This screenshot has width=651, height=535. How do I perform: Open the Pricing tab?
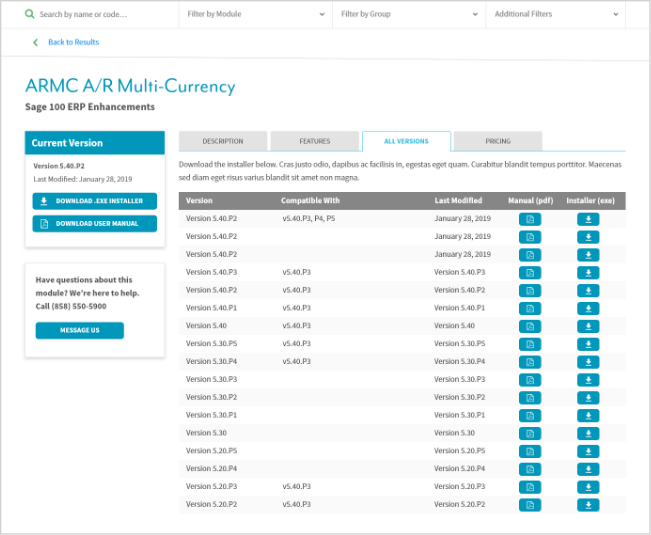click(498, 141)
